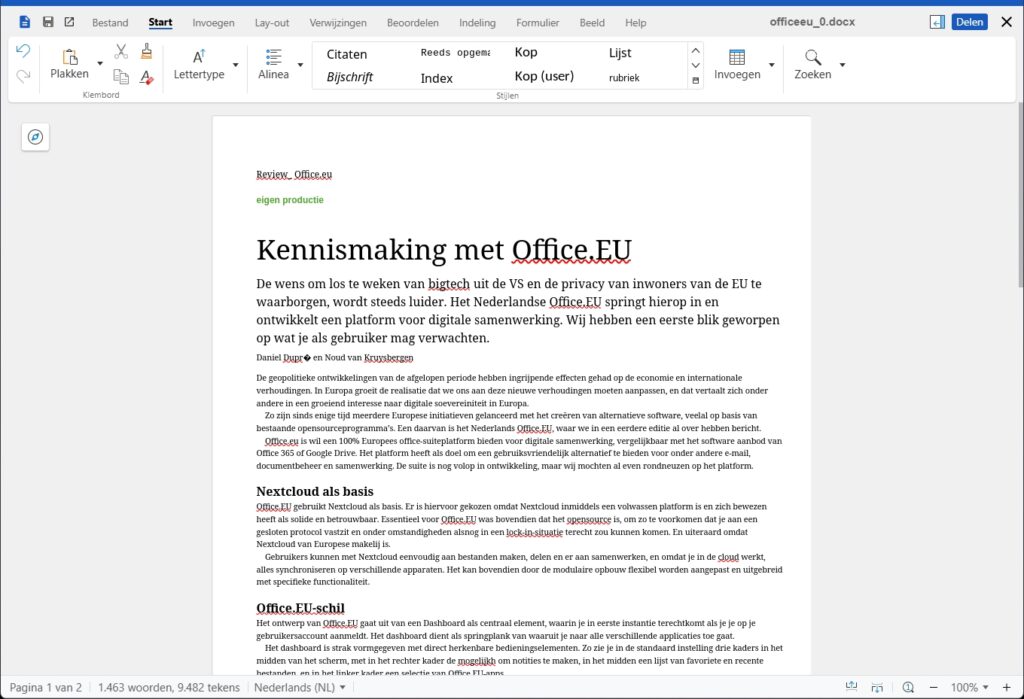Image resolution: width=1024 pixels, height=699 pixels.
Task: Open the Alinea dropdown arrow
Action: pyautogui.click(x=300, y=65)
